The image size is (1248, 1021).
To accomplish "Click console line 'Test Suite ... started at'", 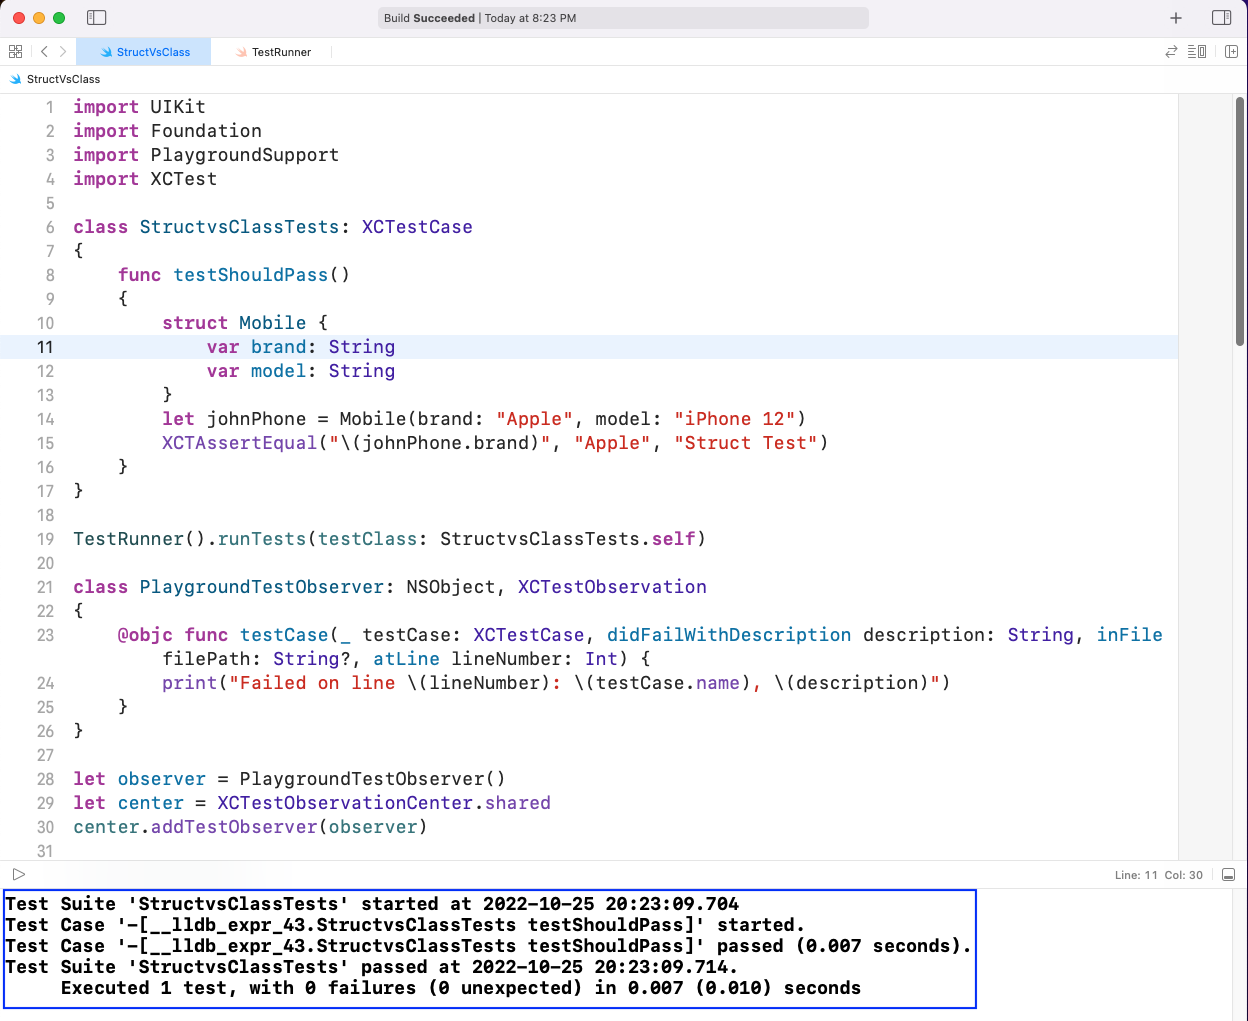I will click(372, 904).
